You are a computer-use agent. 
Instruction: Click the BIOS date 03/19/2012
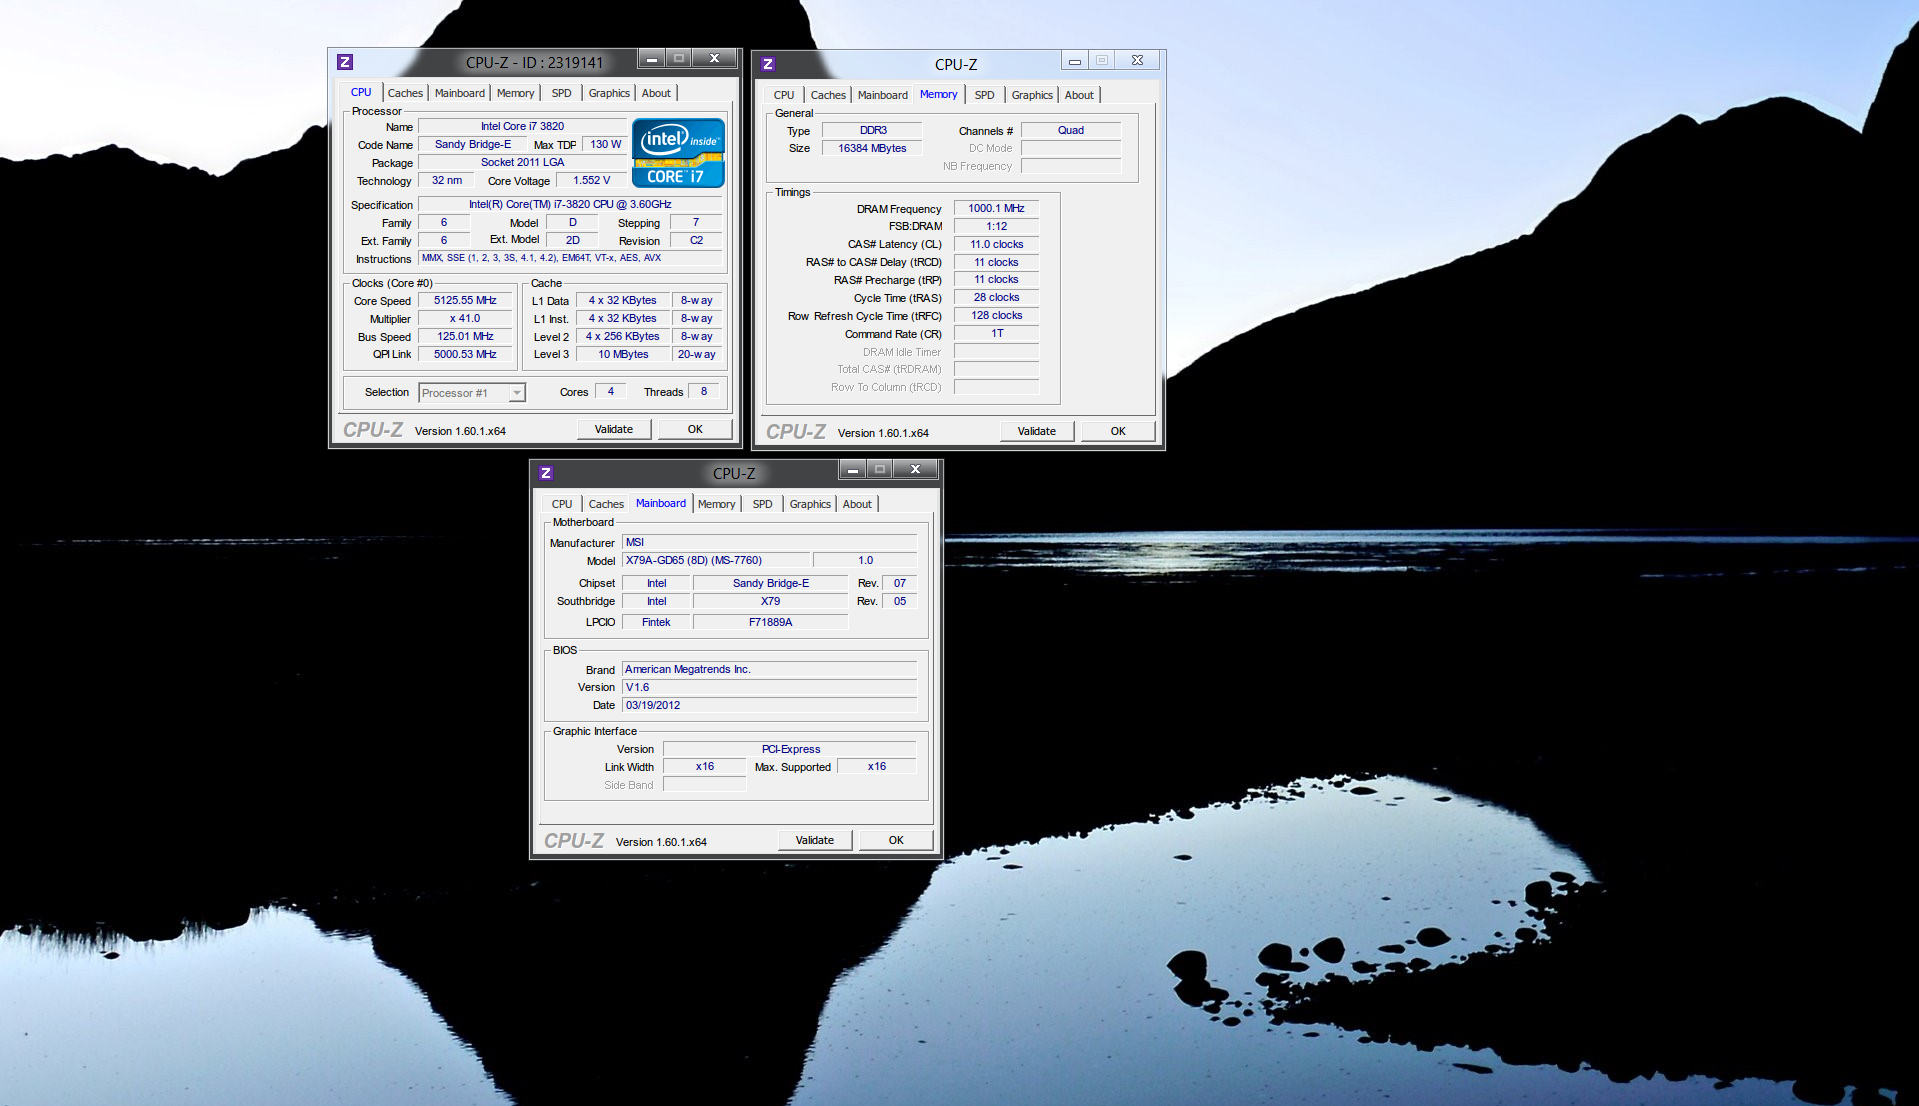click(x=769, y=705)
